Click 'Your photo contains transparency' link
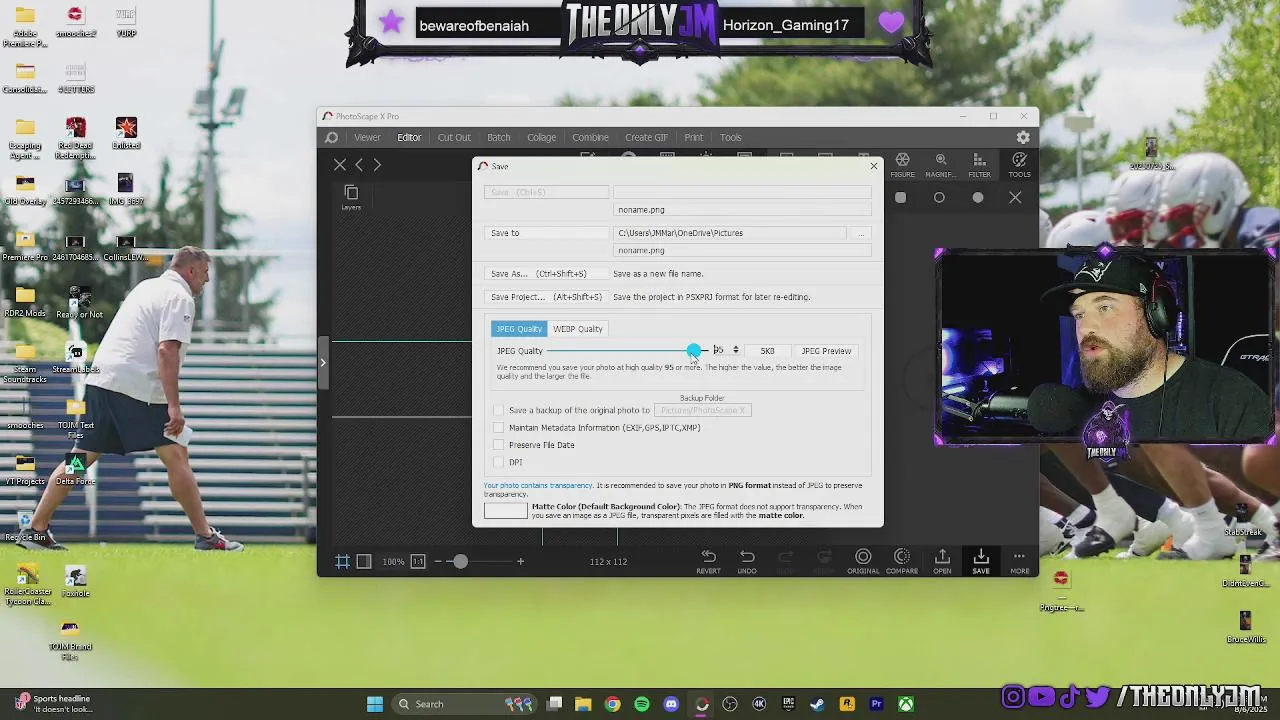The image size is (1280, 720). 538,486
